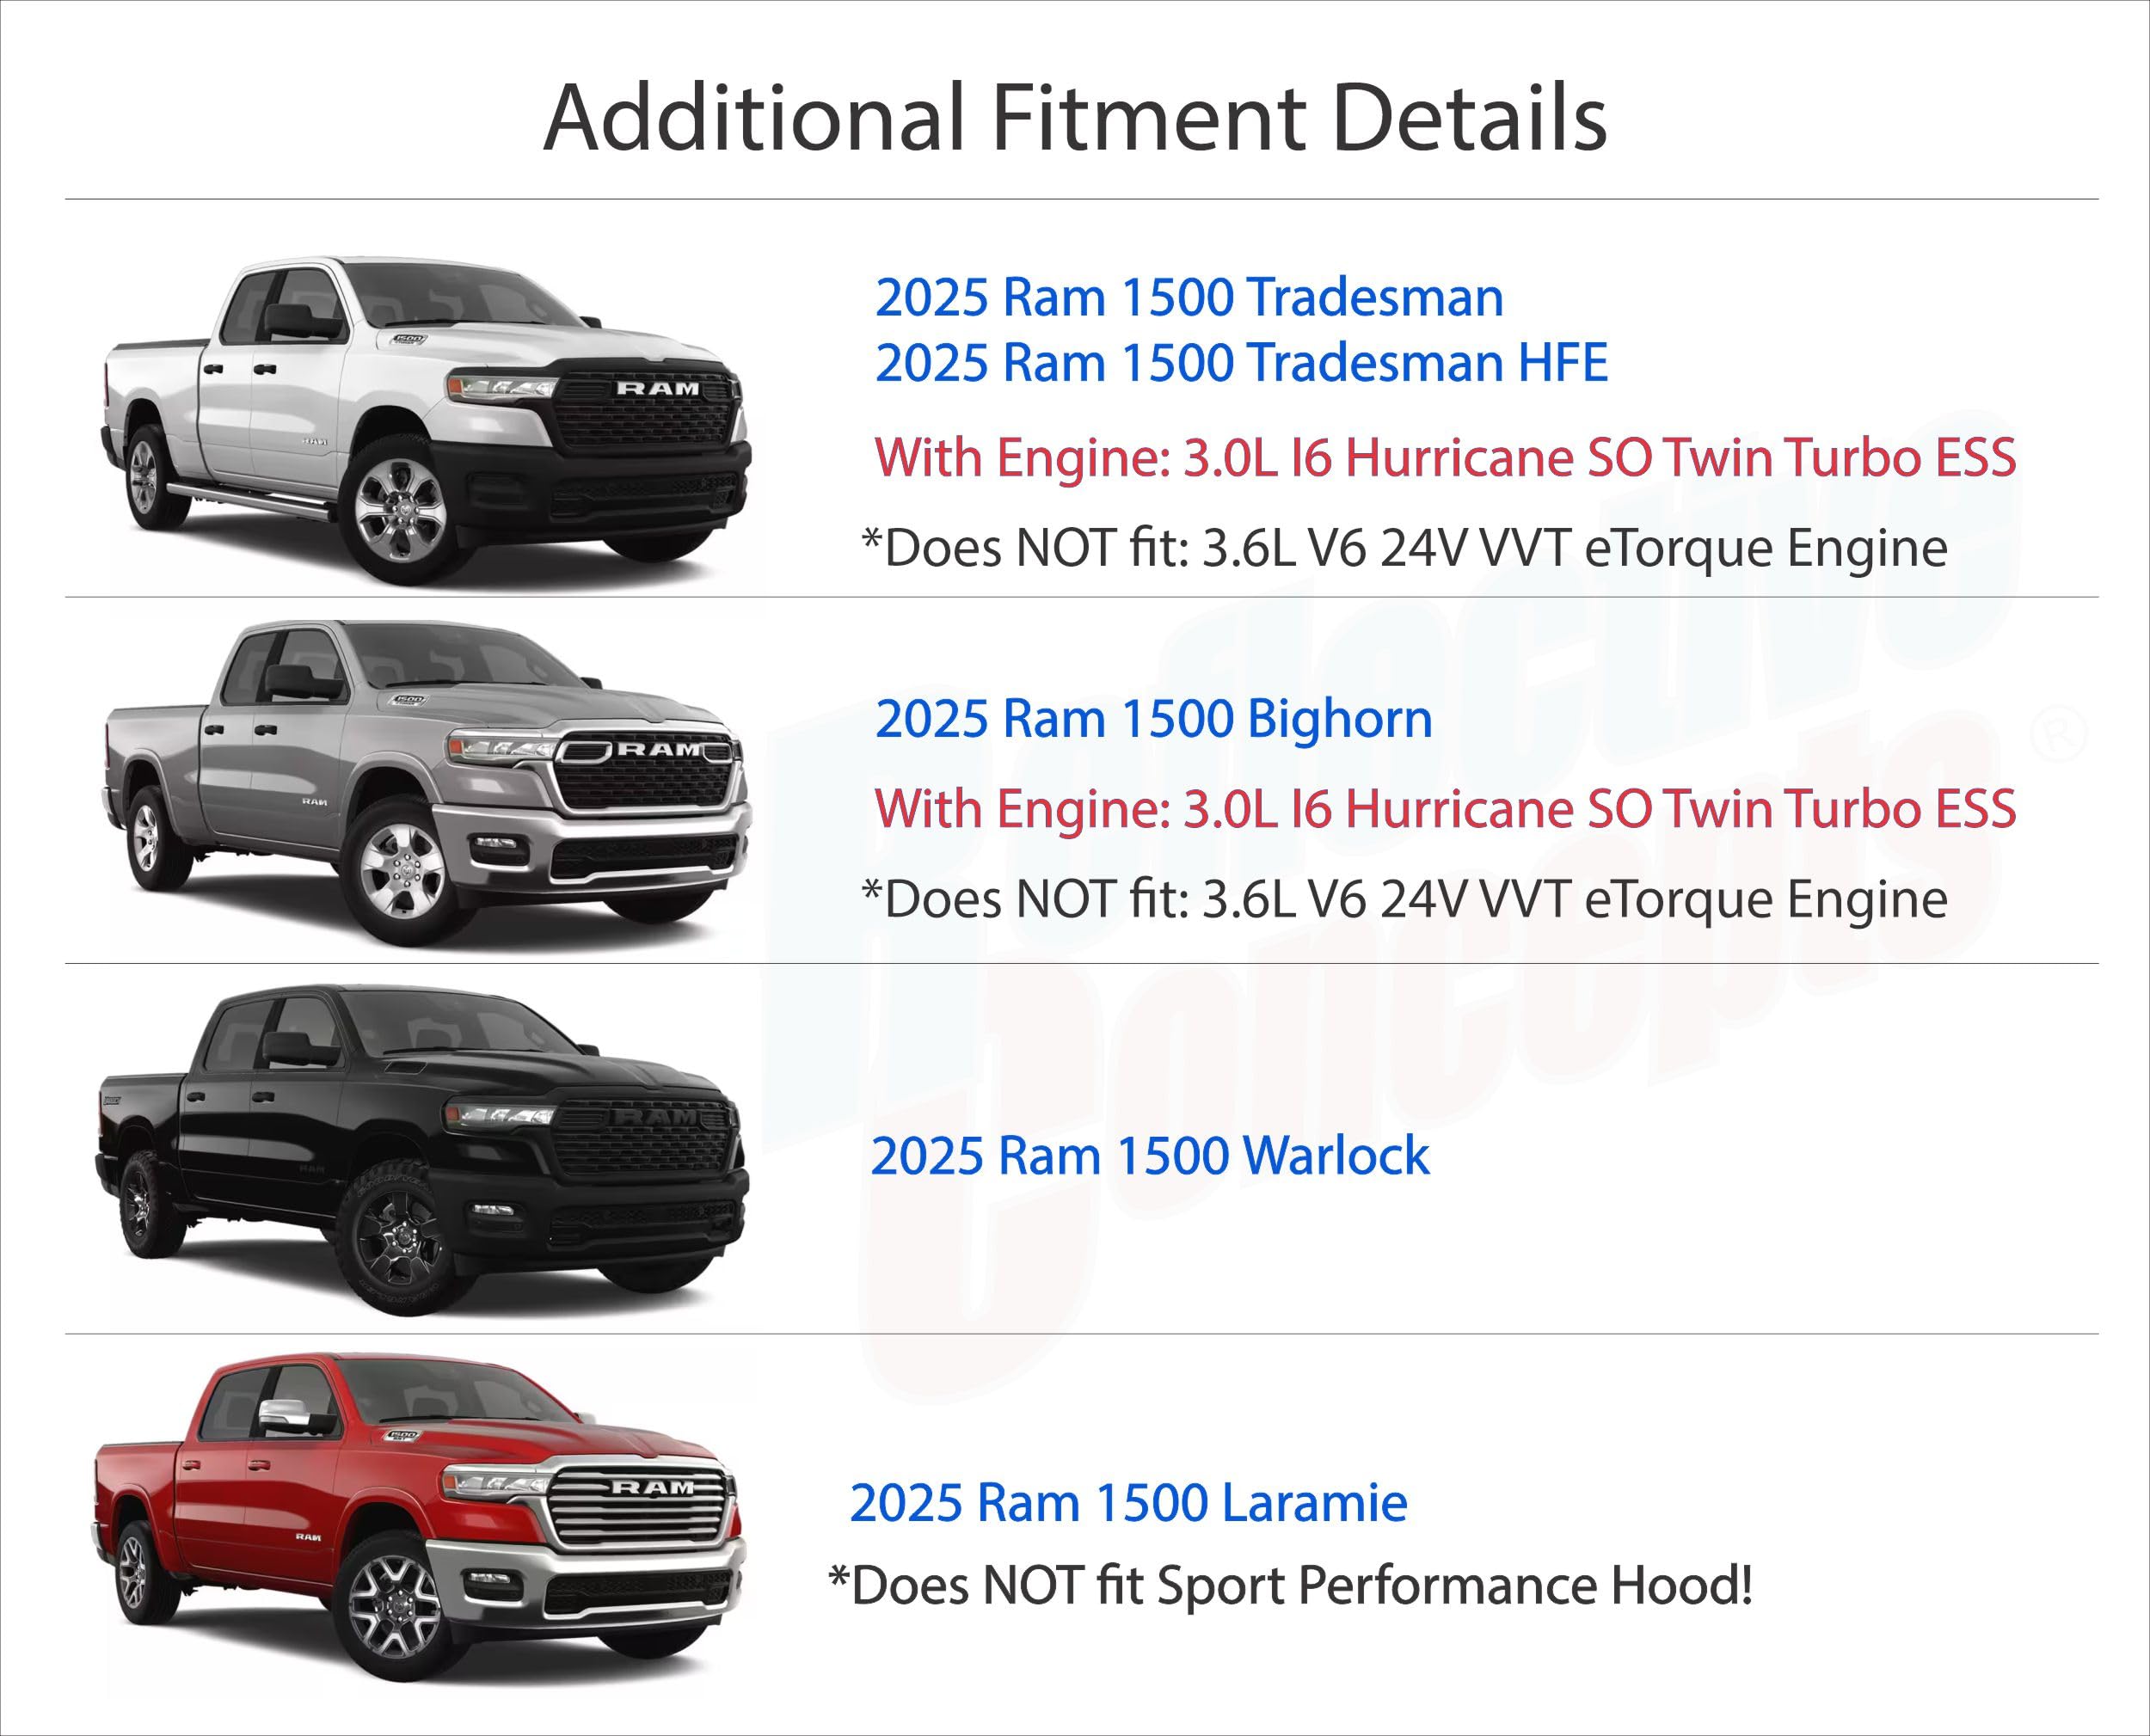Image resolution: width=2150 pixels, height=1736 pixels.
Task: Click the Sport Performance Hood warning note
Action: (1290, 1585)
